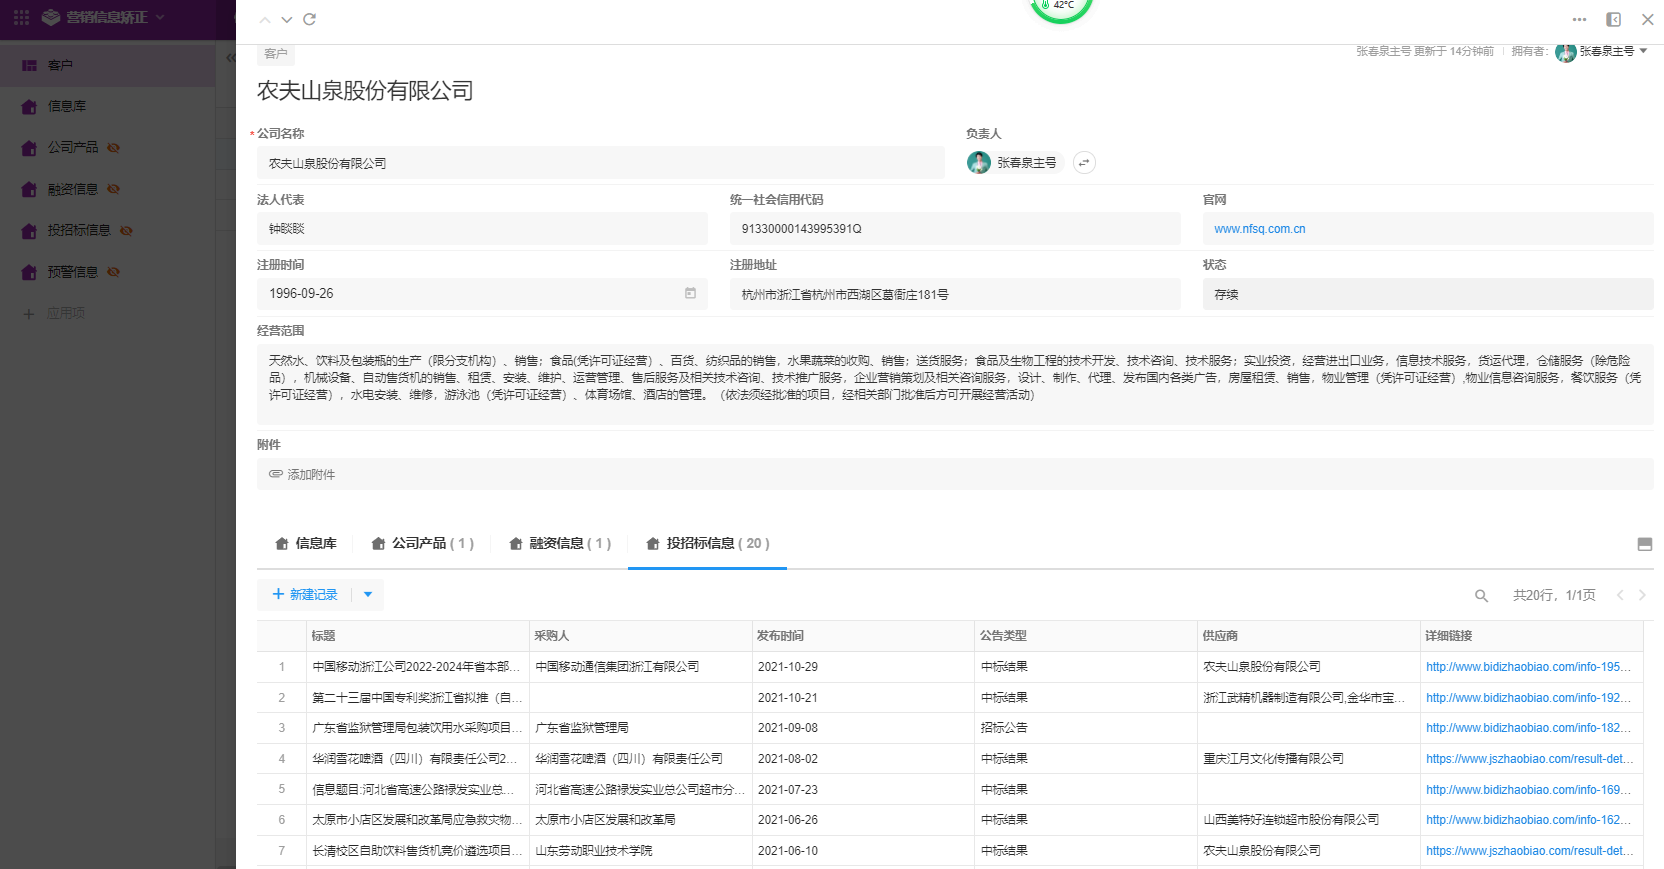Open the more options ellipsis menu
This screenshot has height=869, width=1664.
(x=1579, y=19)
